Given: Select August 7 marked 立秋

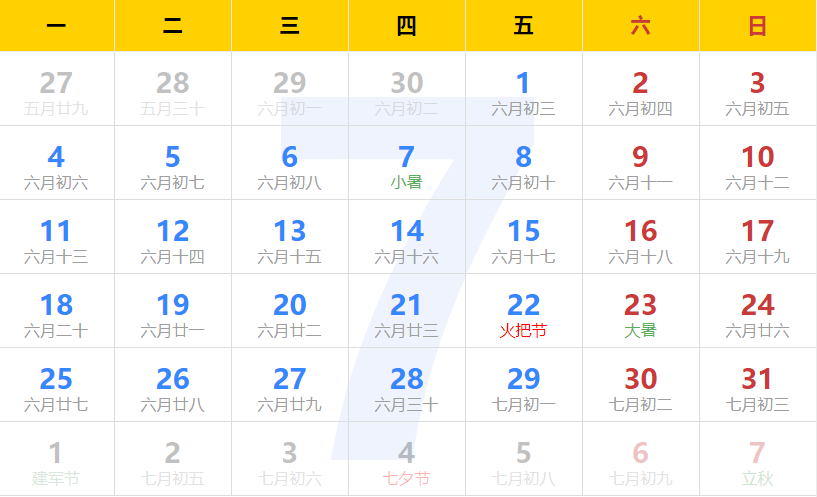Looking at the screenshot, I should click(758, 458).
